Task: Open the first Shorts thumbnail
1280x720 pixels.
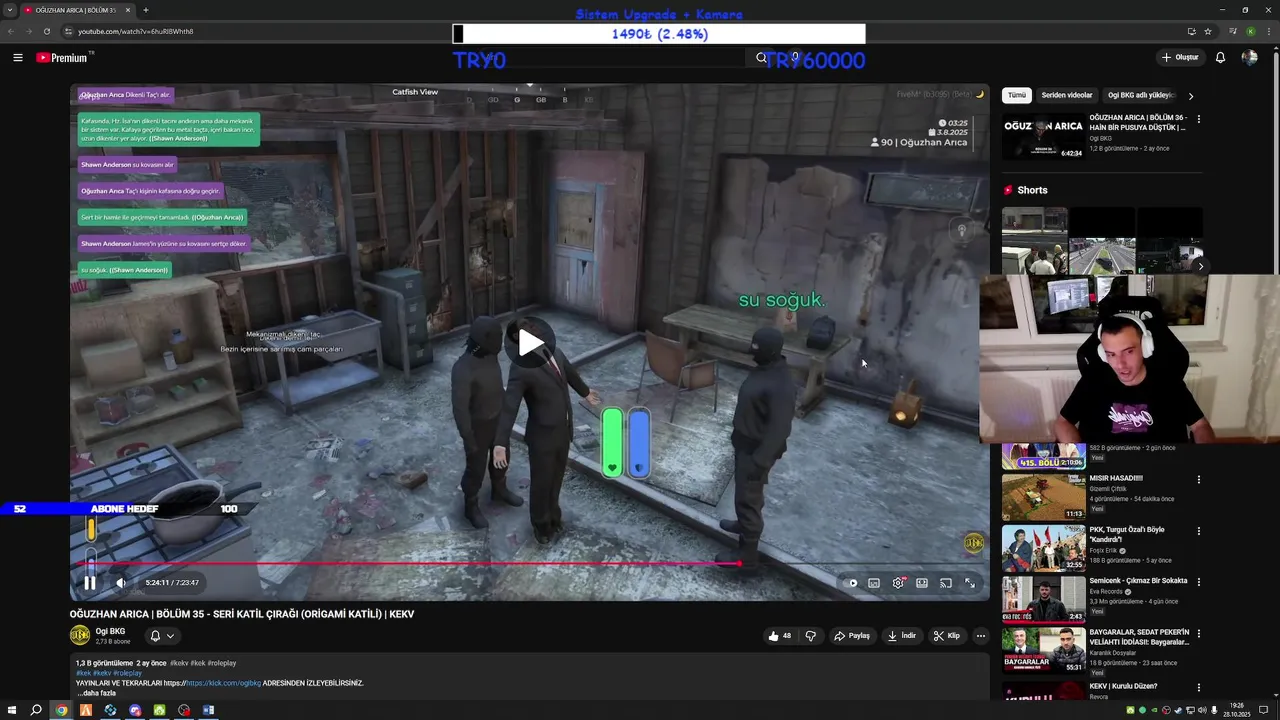Action: tap(1035, 240)
